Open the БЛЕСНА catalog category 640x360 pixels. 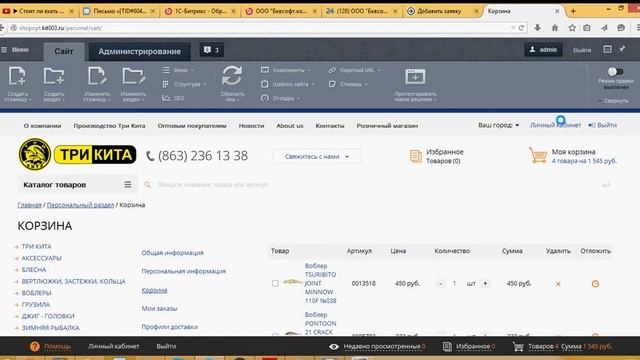pos(34,270)
